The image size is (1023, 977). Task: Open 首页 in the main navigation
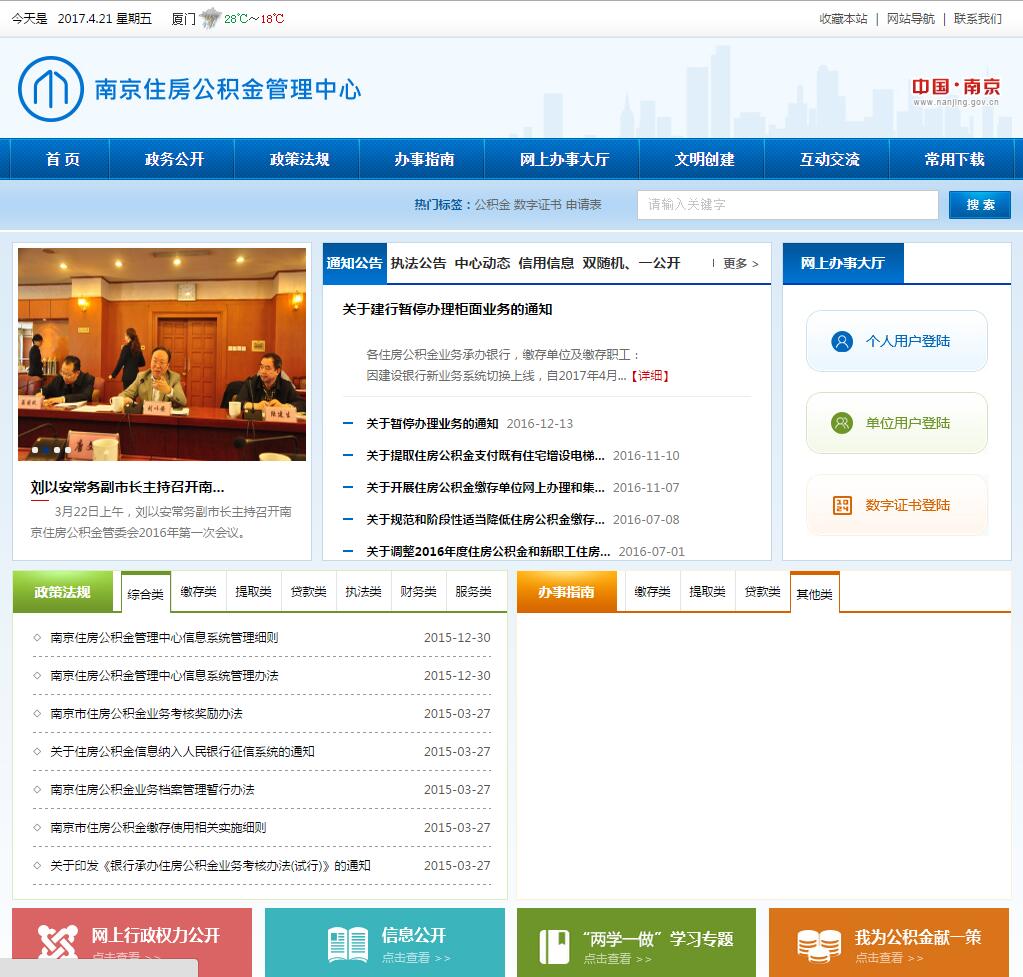tap(63, 159)
